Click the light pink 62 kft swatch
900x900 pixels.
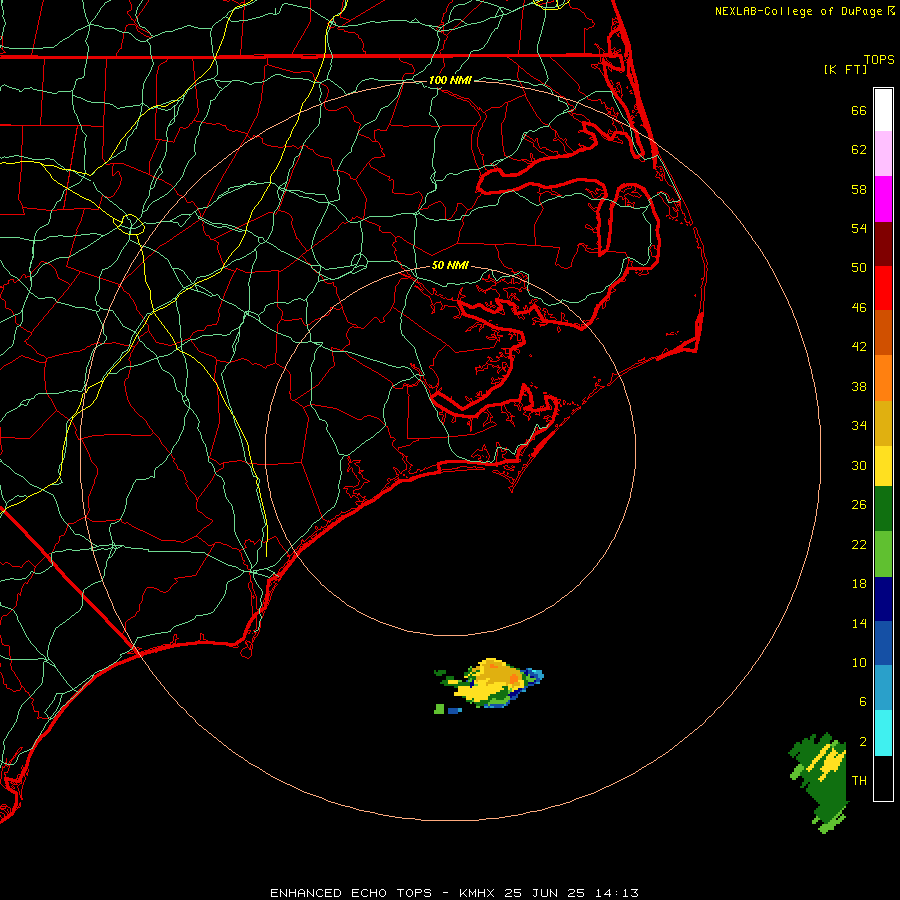click(x=883, y=153)
